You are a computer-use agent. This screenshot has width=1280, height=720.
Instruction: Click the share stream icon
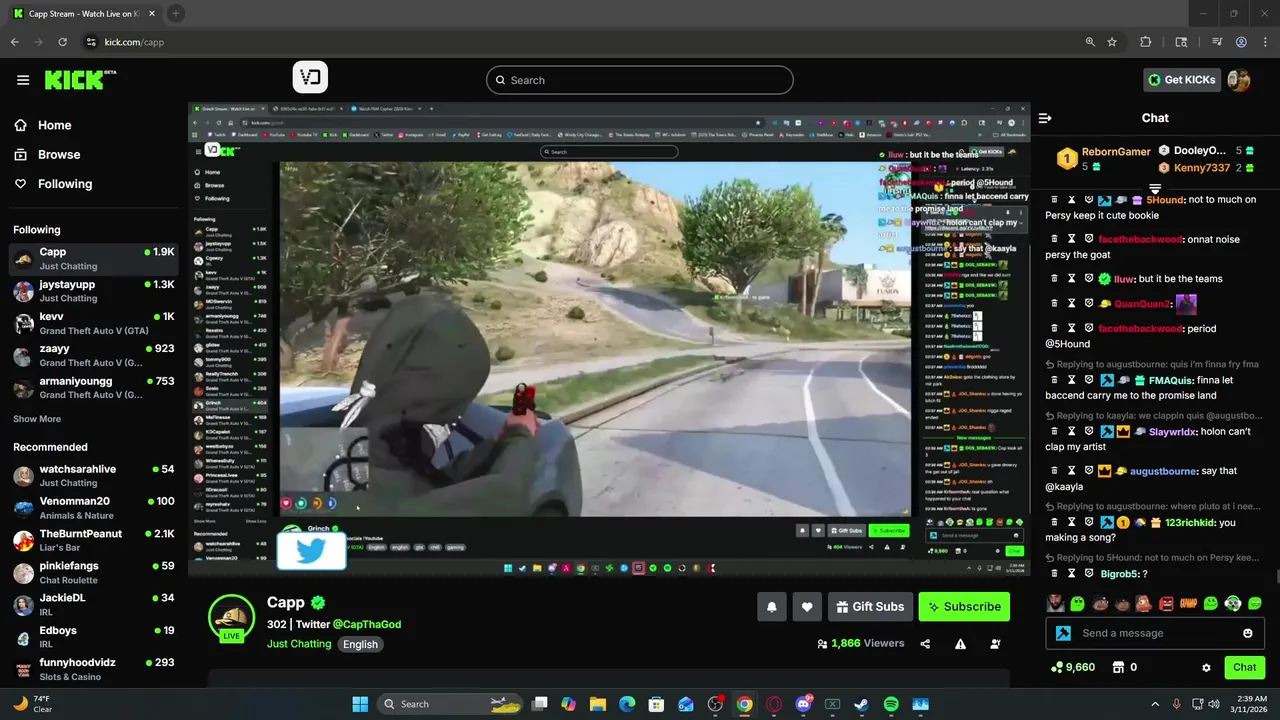point(925,644)
